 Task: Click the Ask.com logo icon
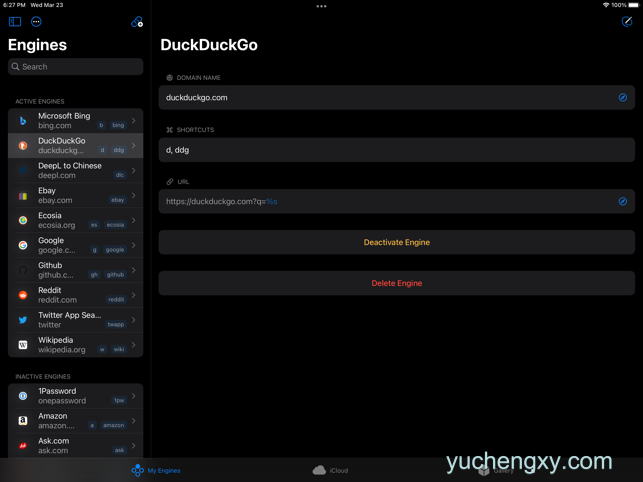[x=23, y=445]
